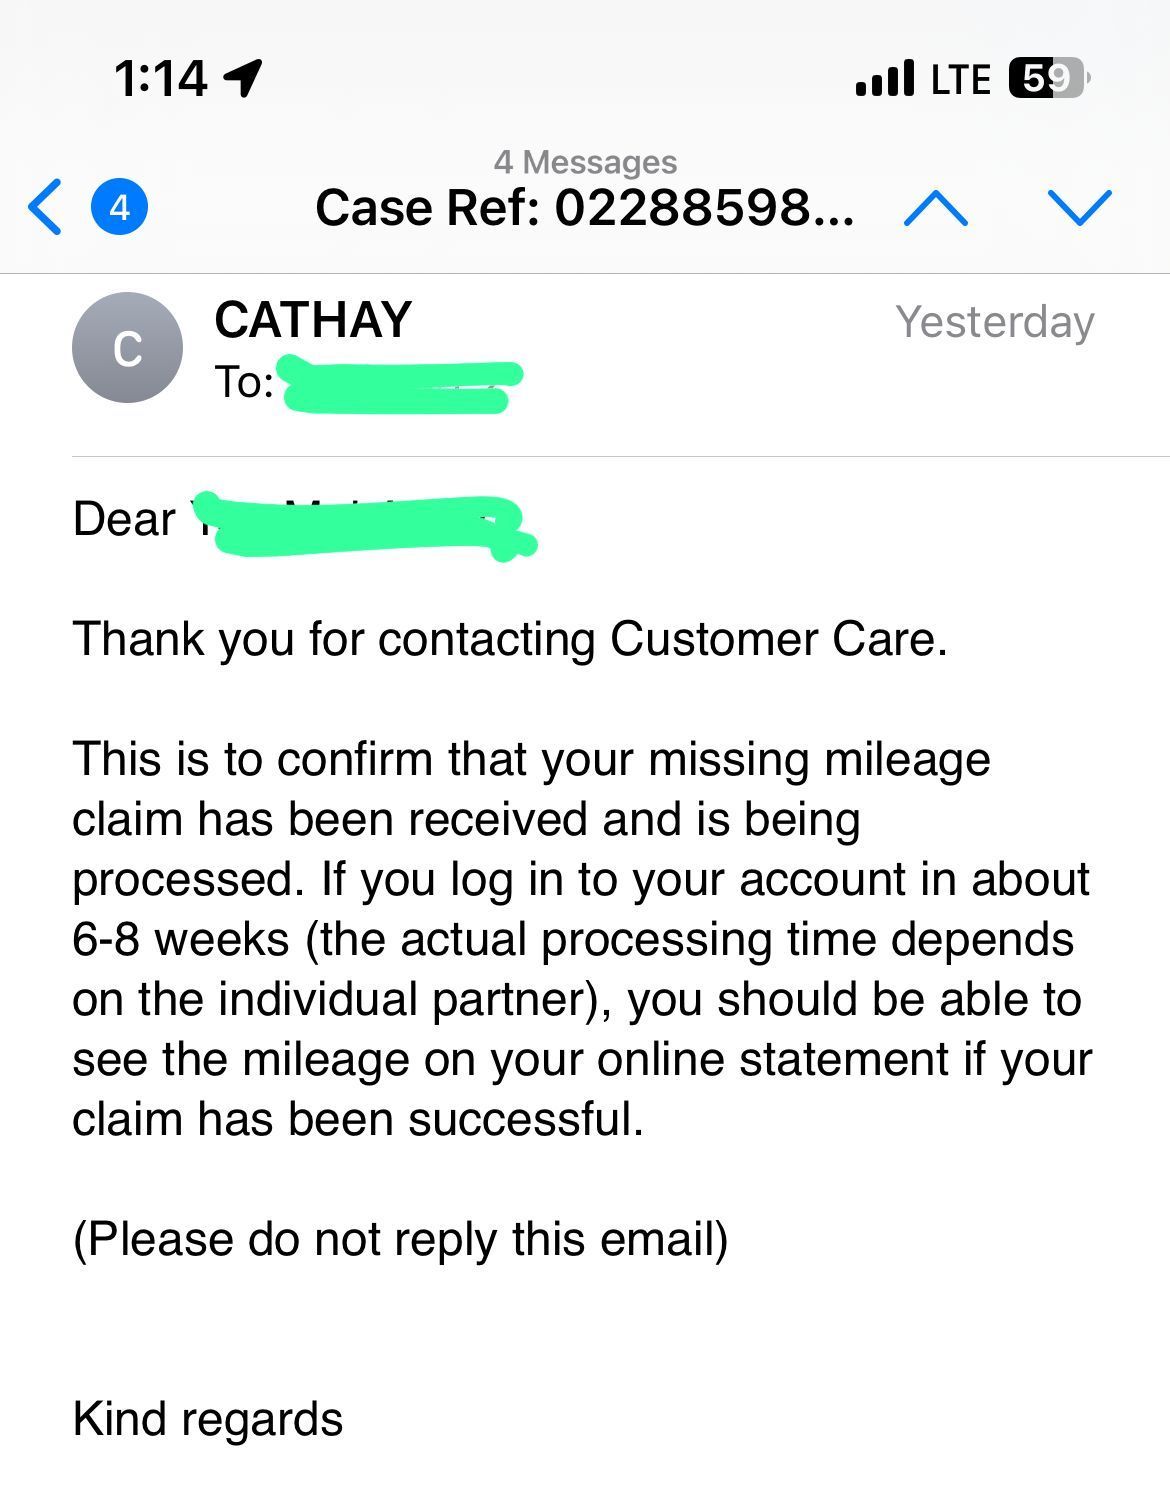Tap the "Kind regards" sign-off
The image size is (1170, 1507).
pyautogui.click(x=208, y=1419)
